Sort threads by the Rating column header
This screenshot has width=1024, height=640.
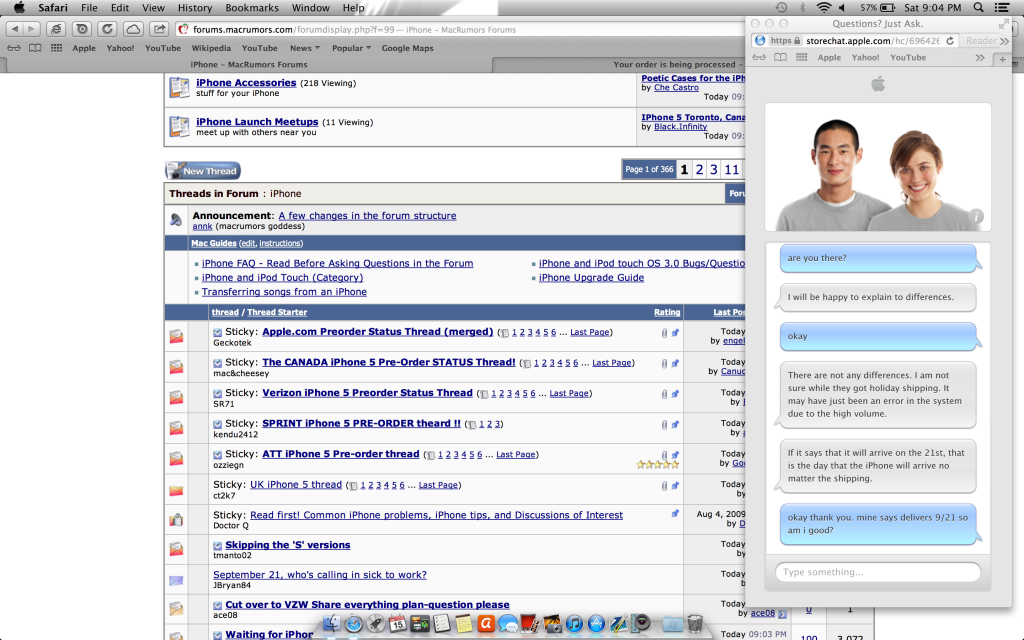667,312
